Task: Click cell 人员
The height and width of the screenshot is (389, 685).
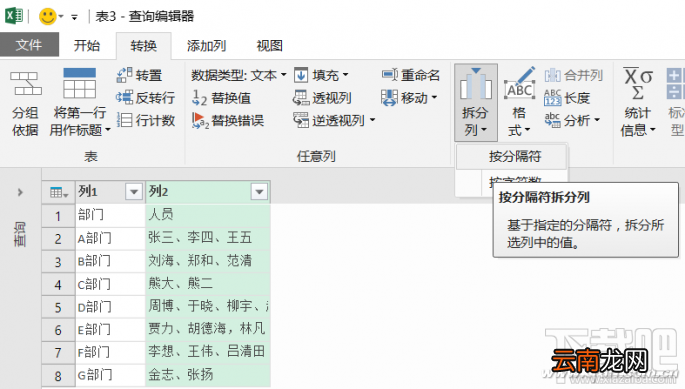Action: (208, 215)
